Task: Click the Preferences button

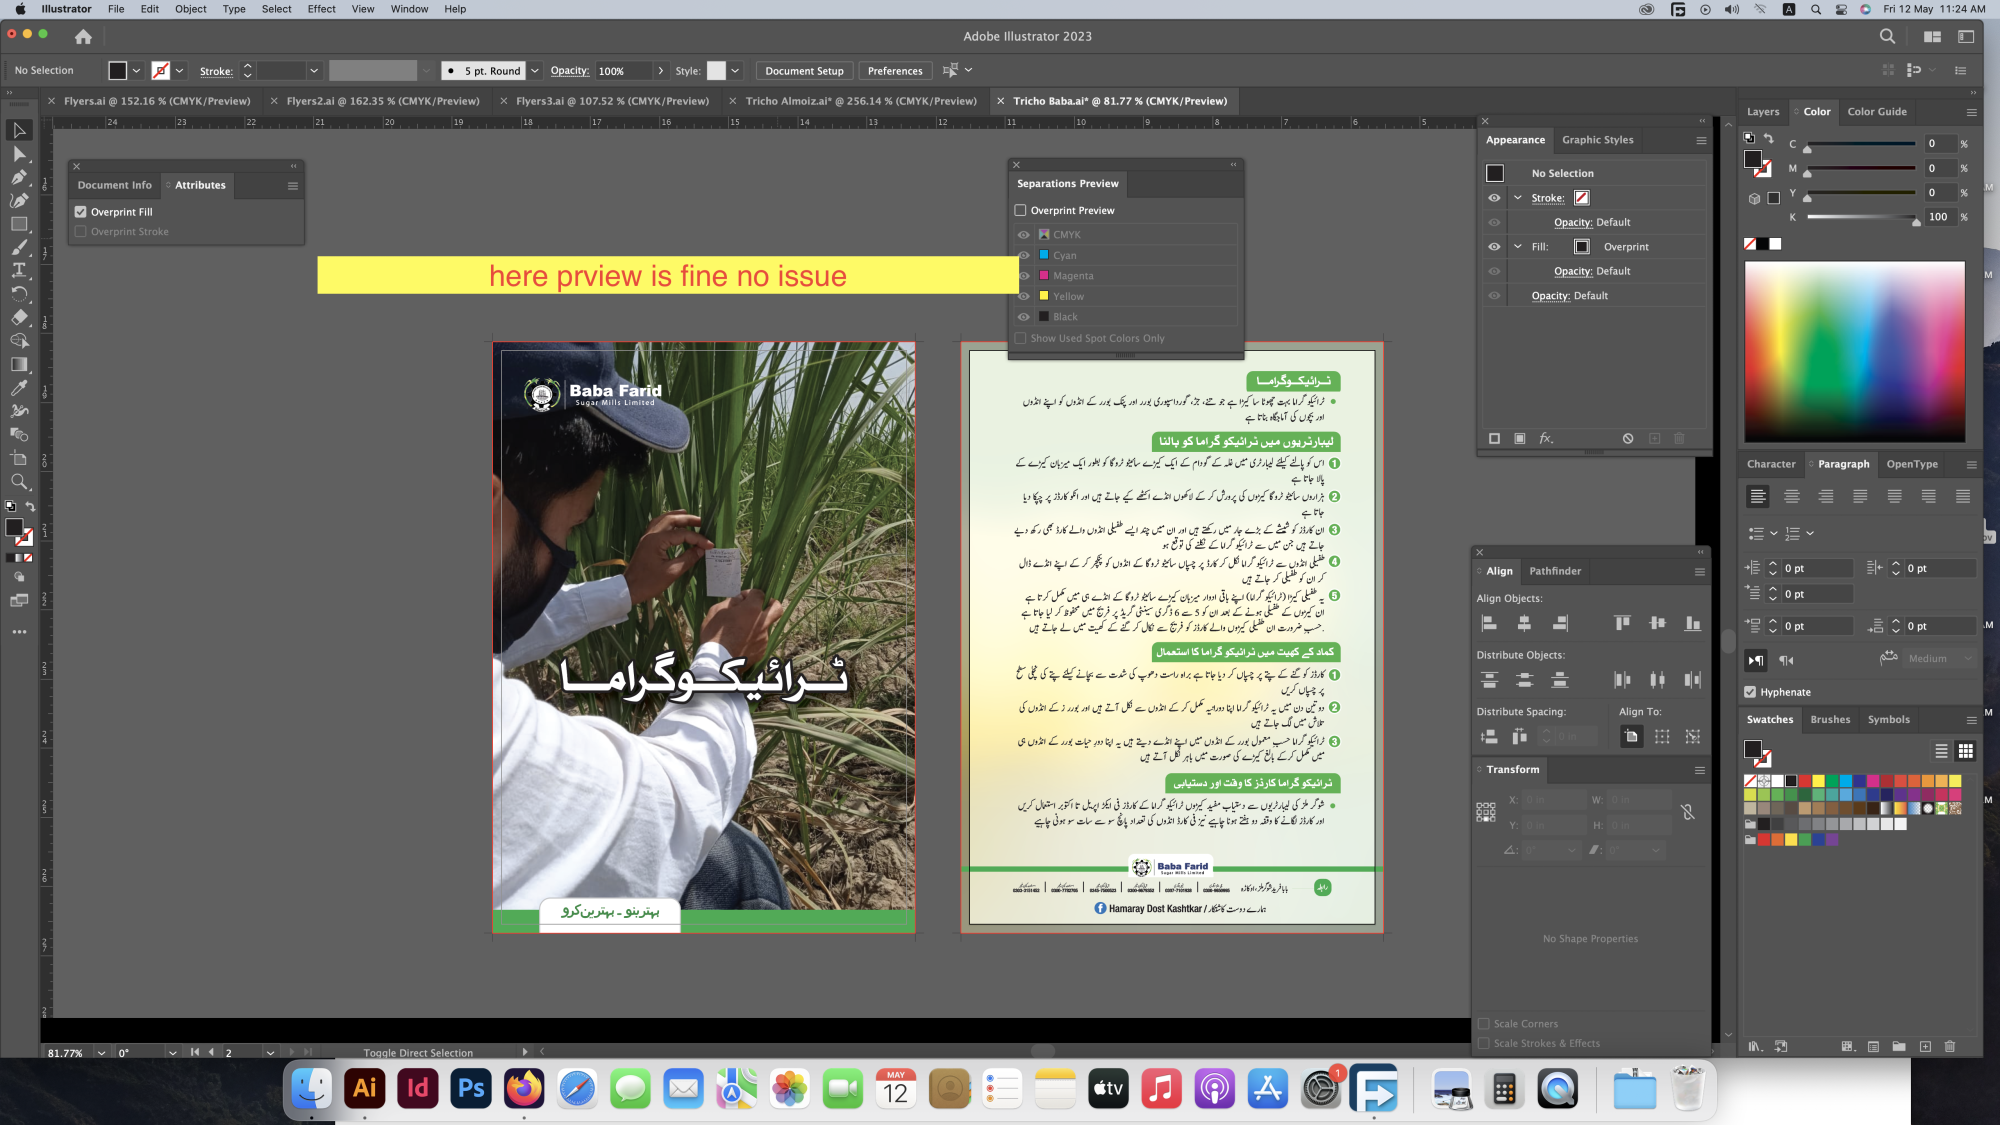Action: click(895, 71)
